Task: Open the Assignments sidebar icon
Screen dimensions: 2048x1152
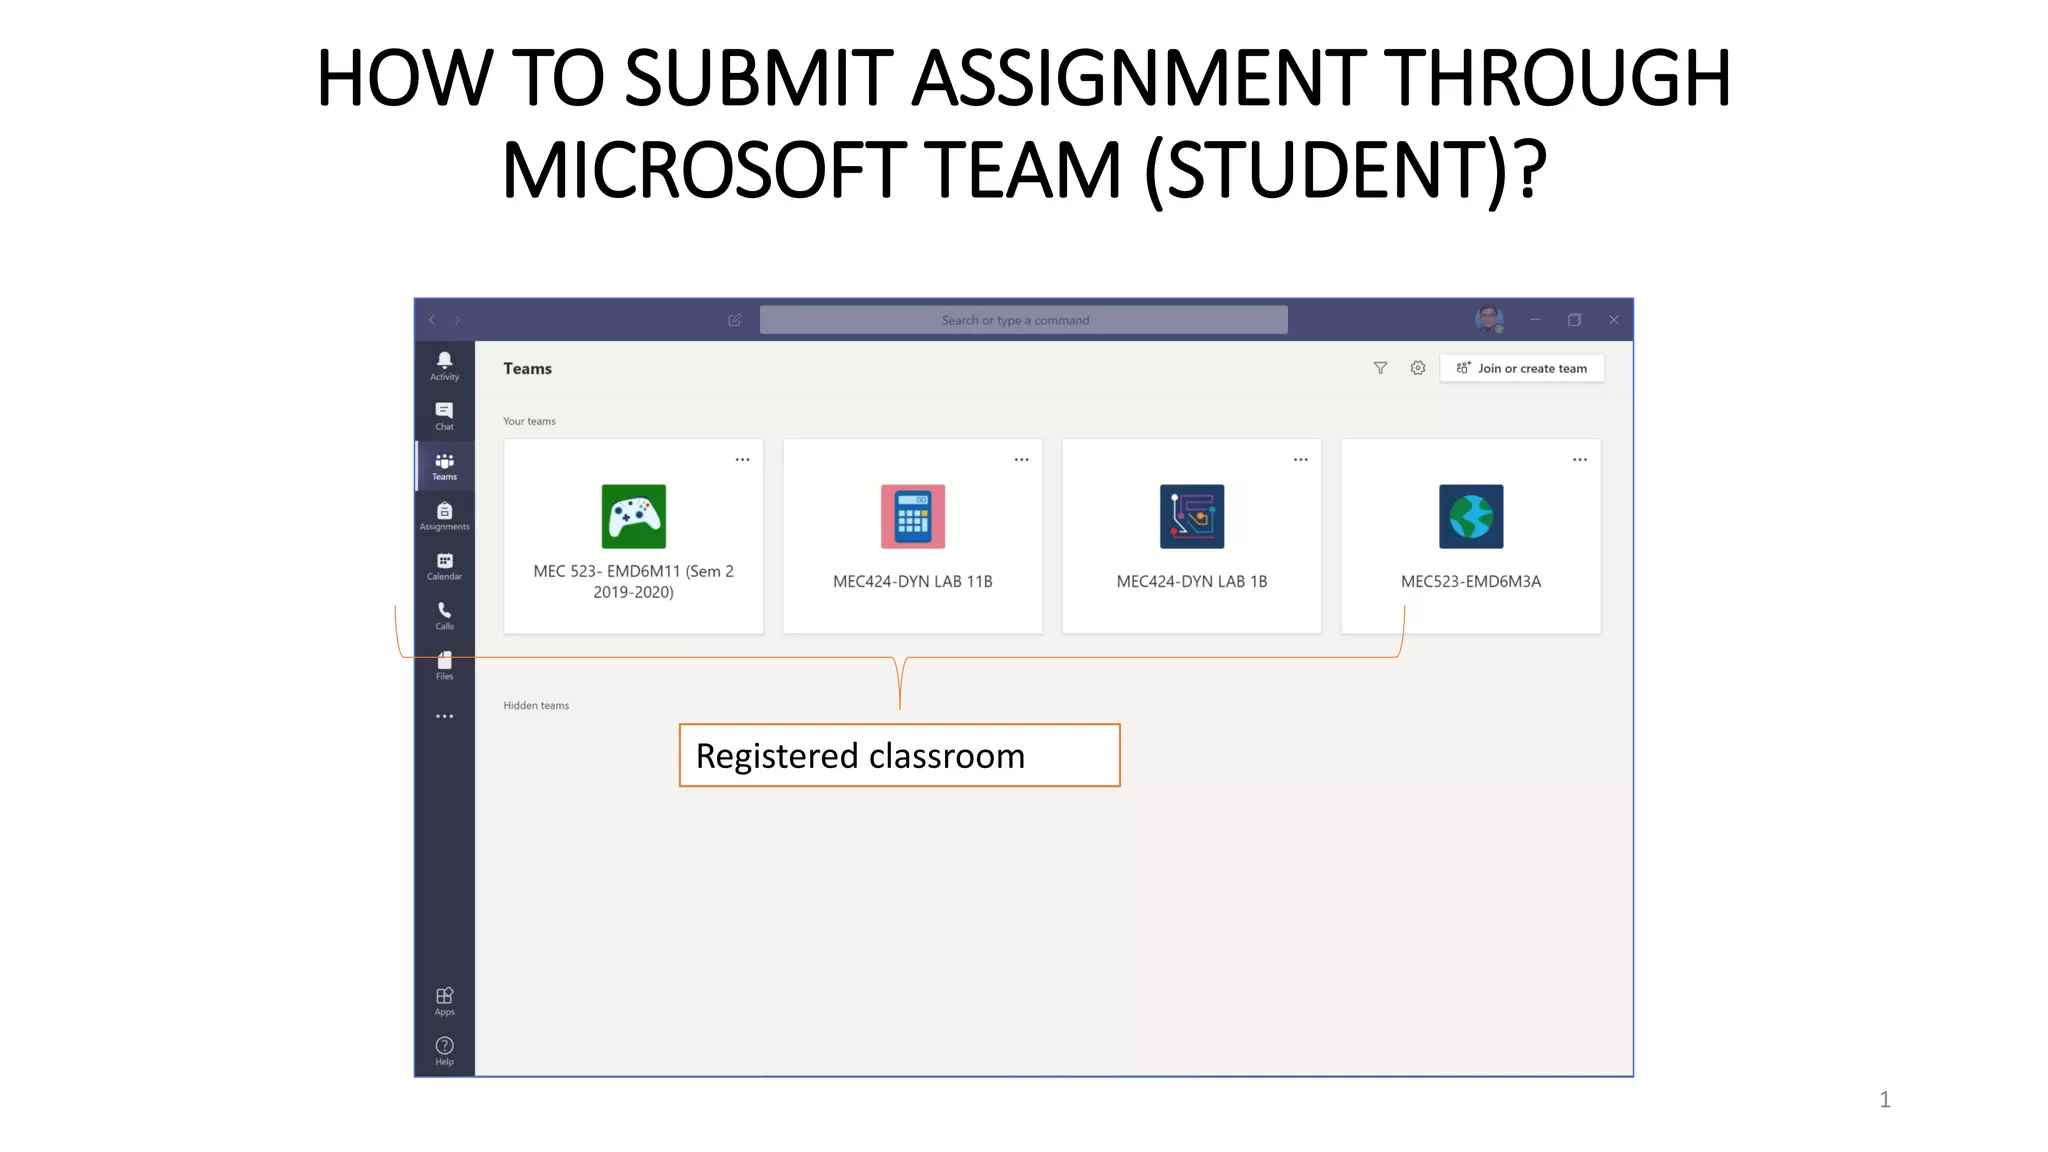Action: 444,516
